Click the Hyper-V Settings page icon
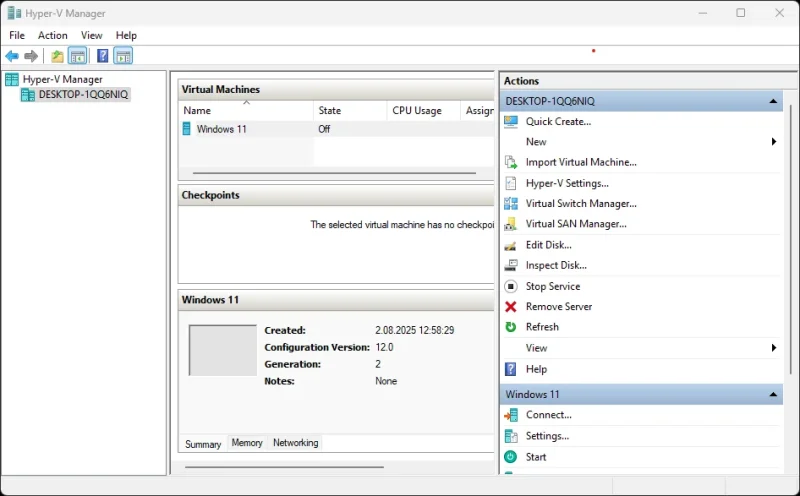Screen dimensions: 800x496 511,183
